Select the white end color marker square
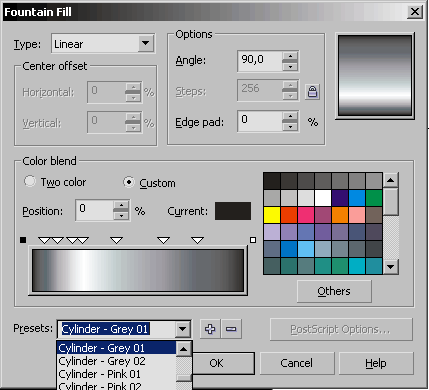This screenshot has width=429, height=390. click(253, 240)
